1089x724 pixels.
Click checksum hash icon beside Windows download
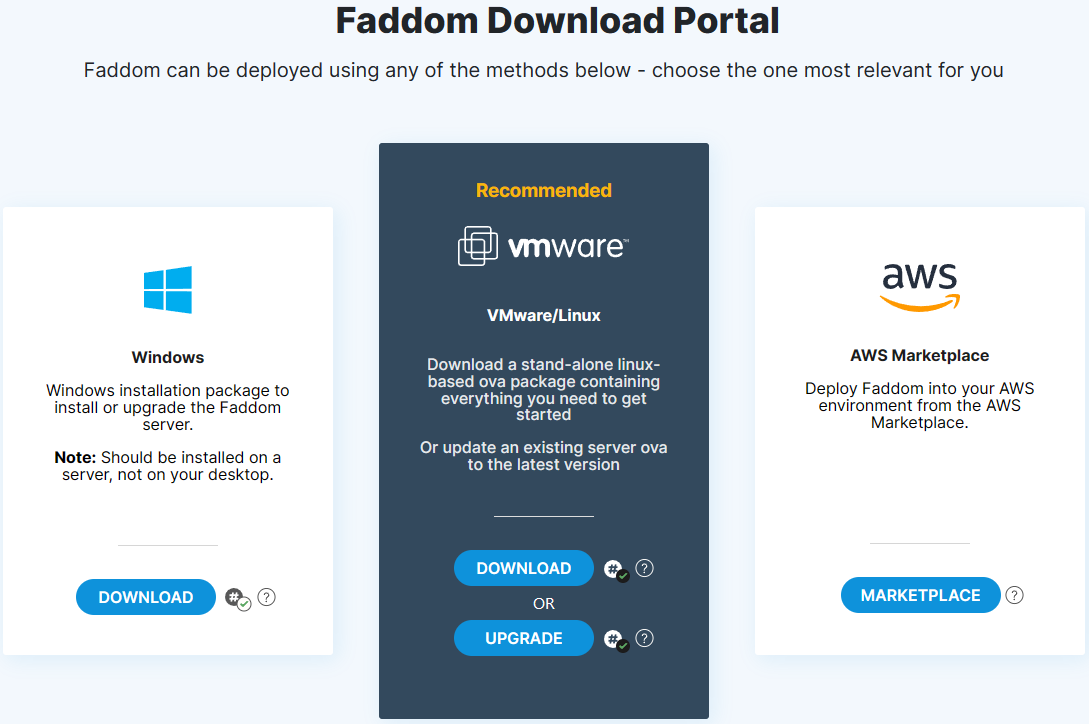pos(238,598)
